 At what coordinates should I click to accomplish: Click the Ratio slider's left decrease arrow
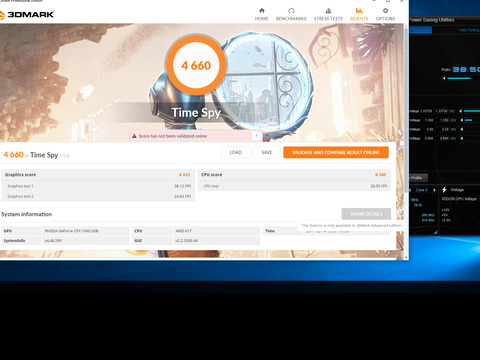(x=444, y=78)
